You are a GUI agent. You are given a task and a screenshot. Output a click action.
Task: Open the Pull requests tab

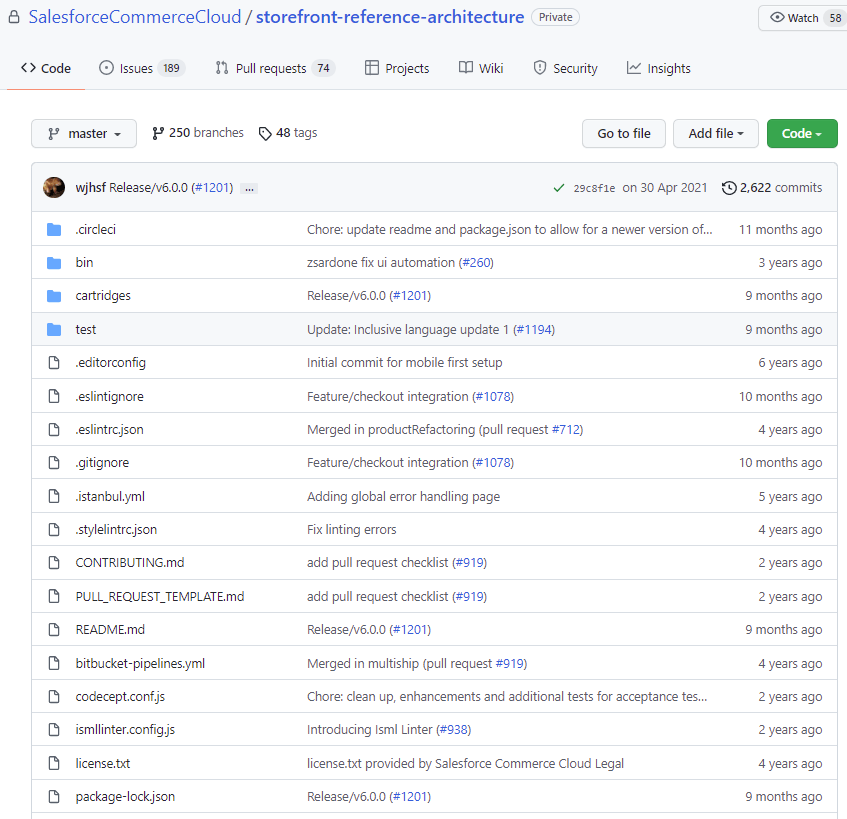pyautogui.click(x=275, y=68)
